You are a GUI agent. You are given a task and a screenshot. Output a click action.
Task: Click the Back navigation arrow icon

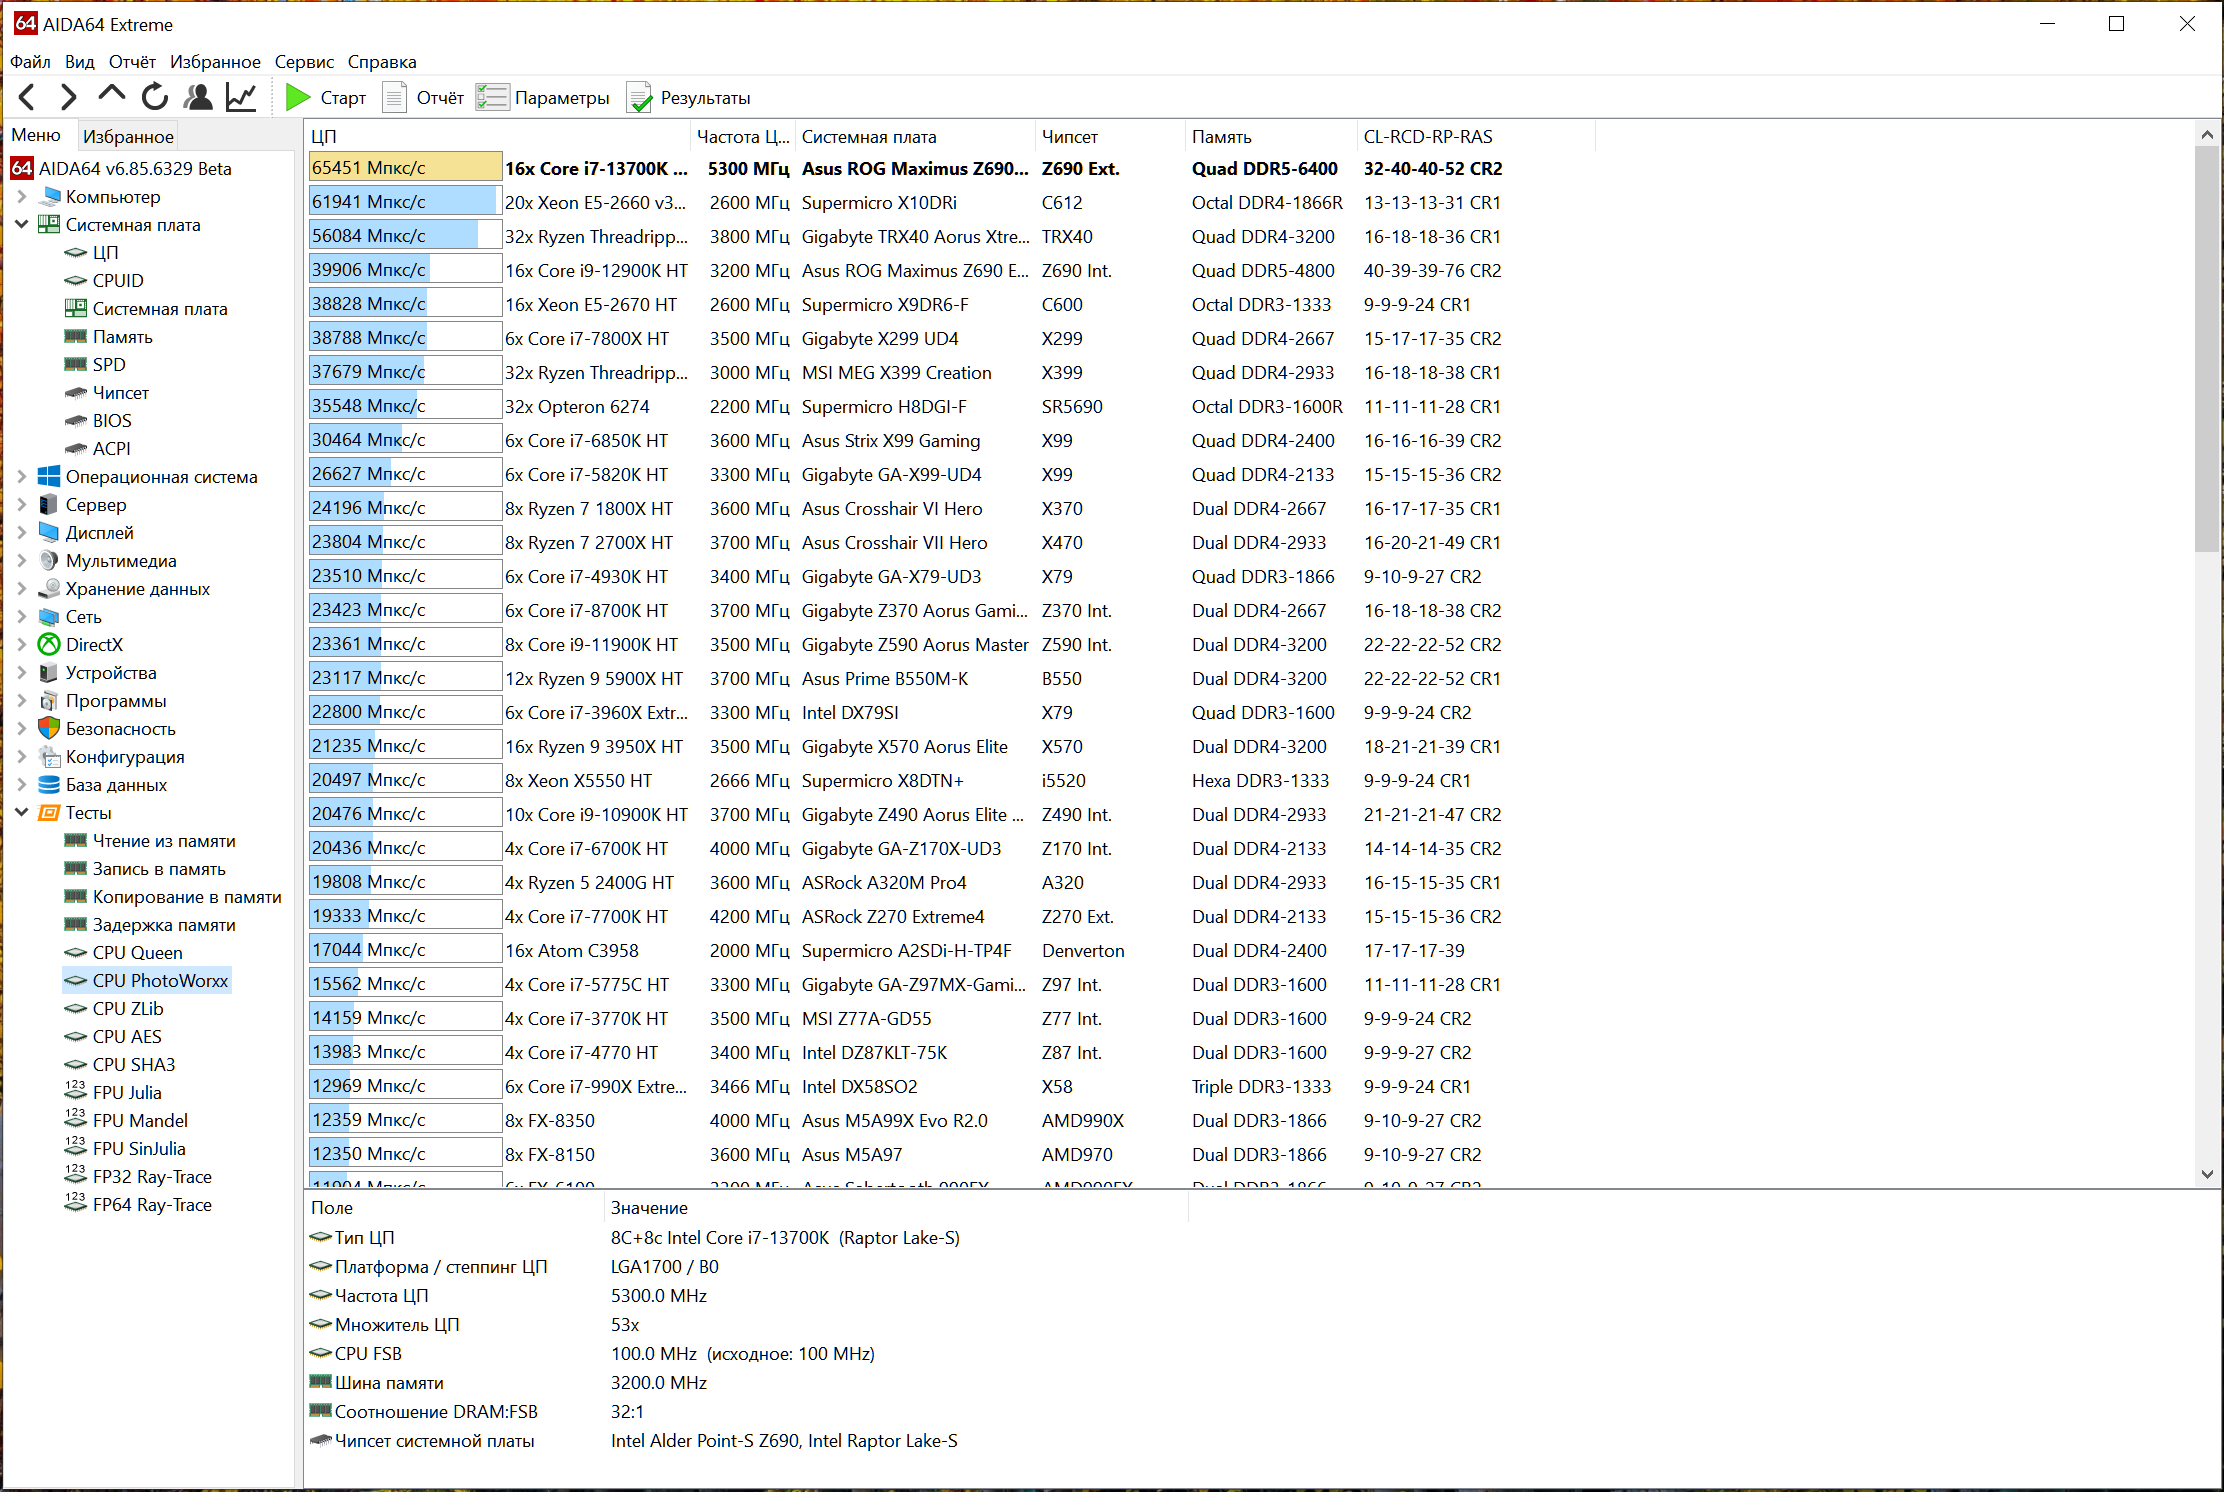tap(27, 97)
